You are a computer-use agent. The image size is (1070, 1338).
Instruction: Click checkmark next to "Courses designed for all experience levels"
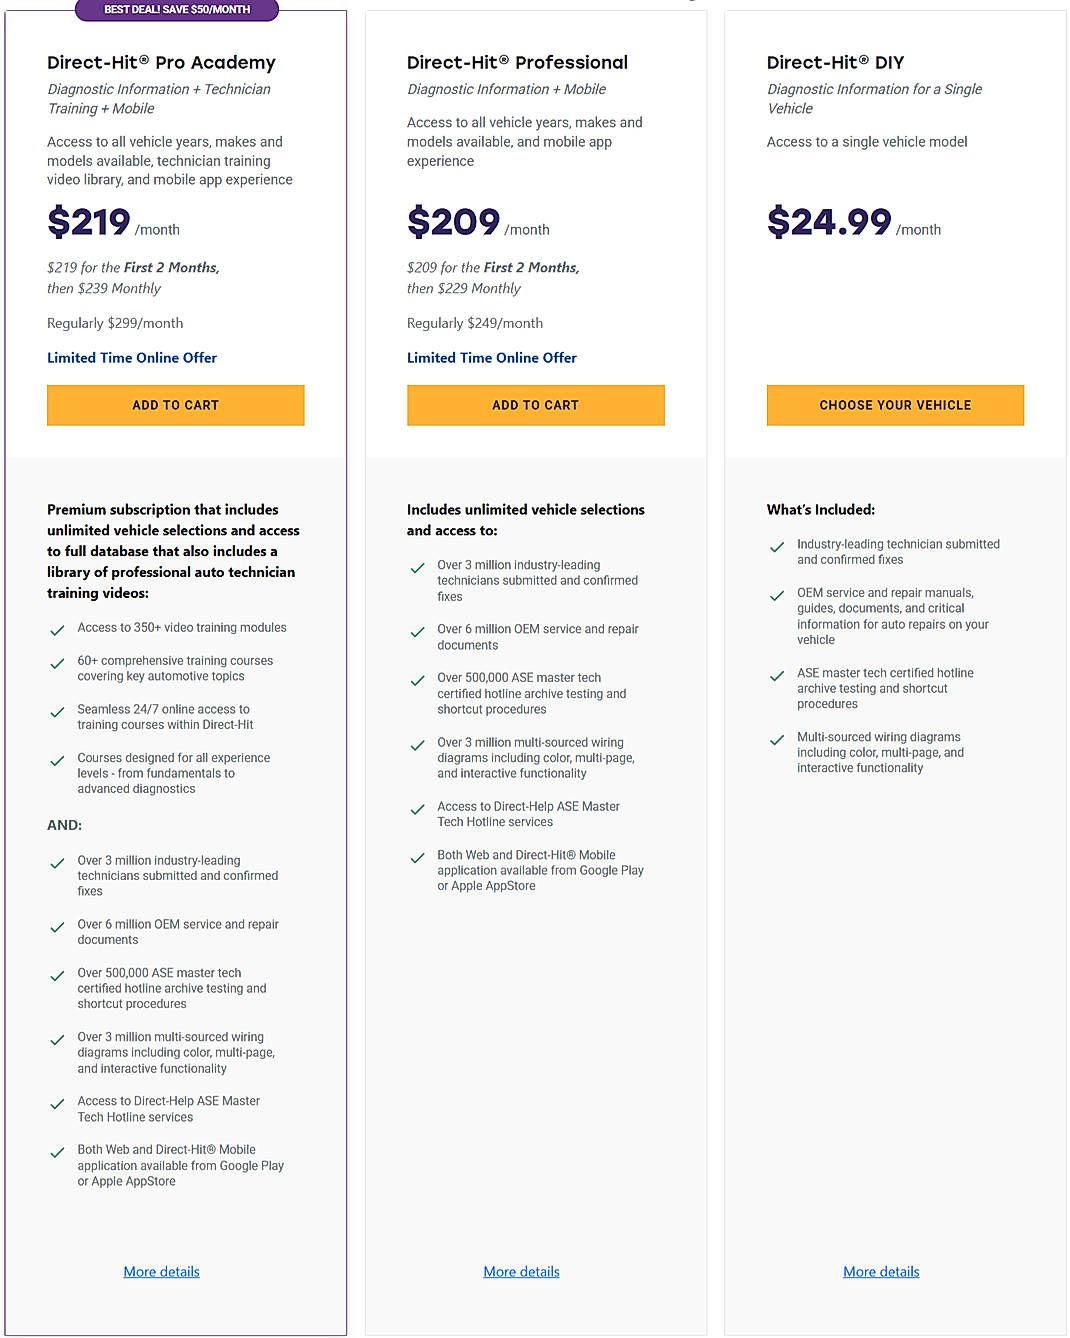(x=57, y=760)
